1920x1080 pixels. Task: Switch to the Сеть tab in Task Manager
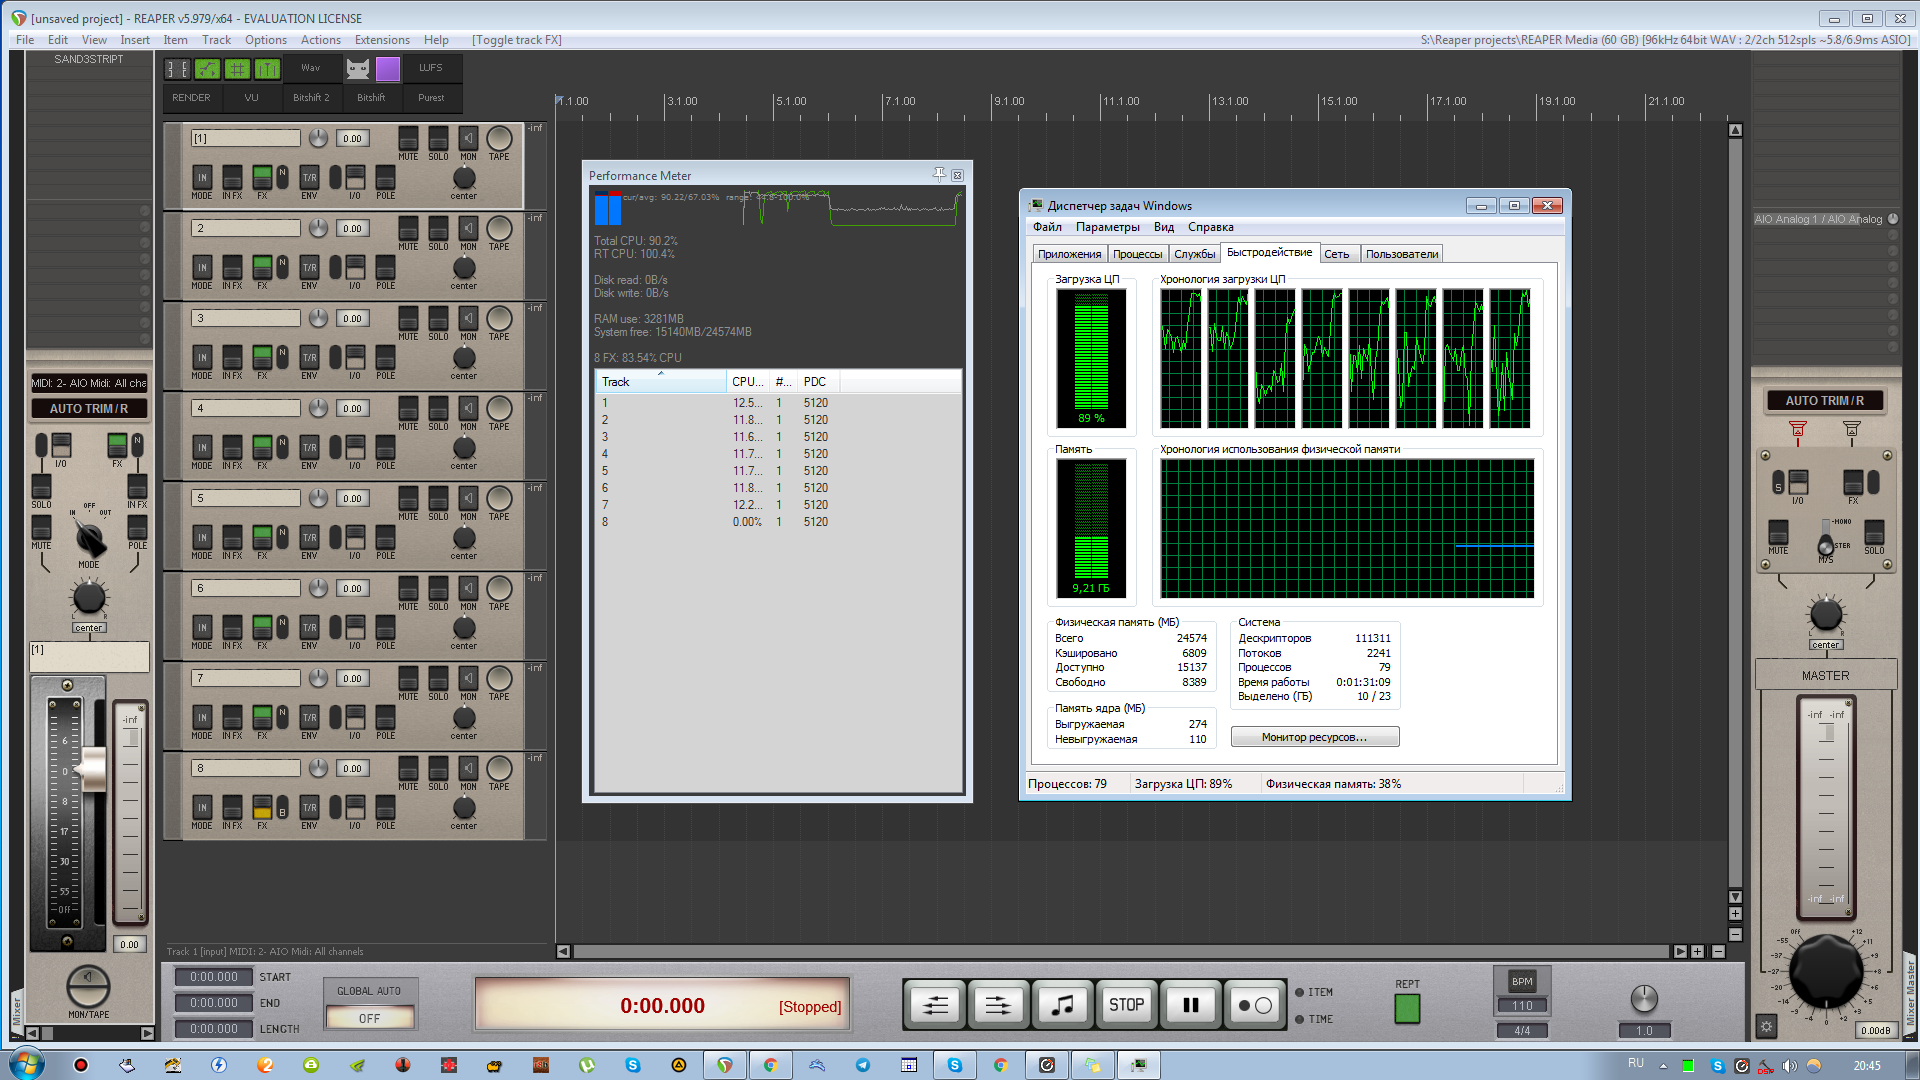click(1337, 254)
